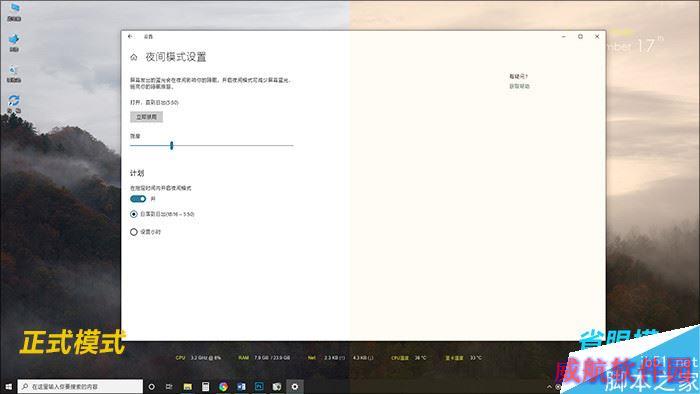Viewport: 700px width, 394px height.
Task: Open the blue arrow desktop shortcut
Action: (x=14, y=43)
